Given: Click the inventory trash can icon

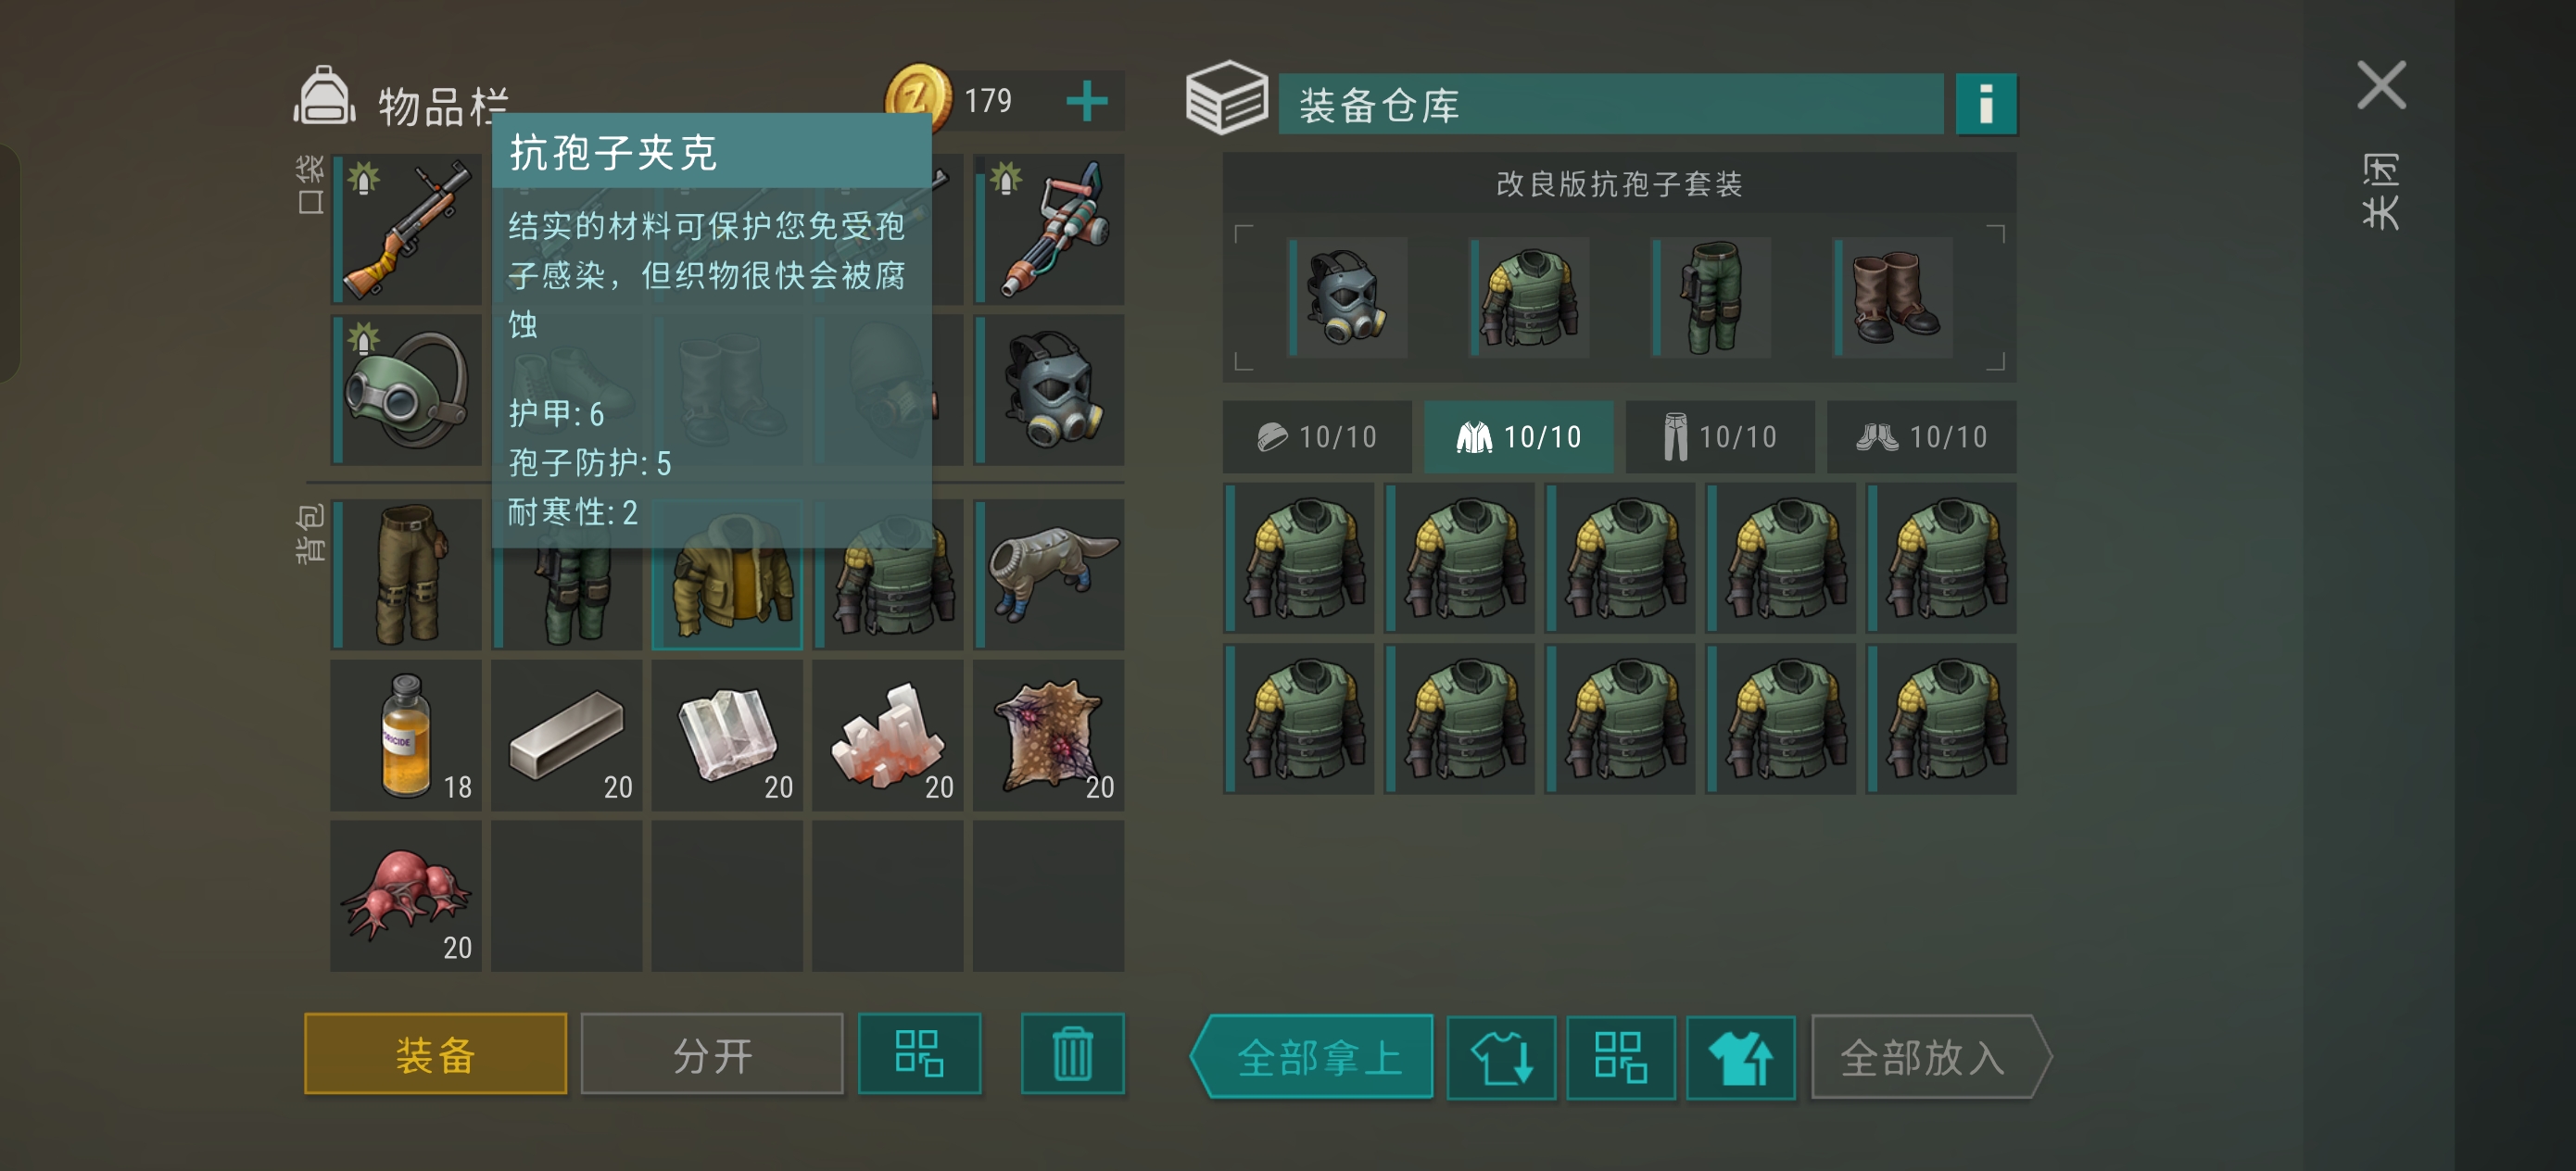Looking at the screenshot, I should click(x=1072, y=1054).
